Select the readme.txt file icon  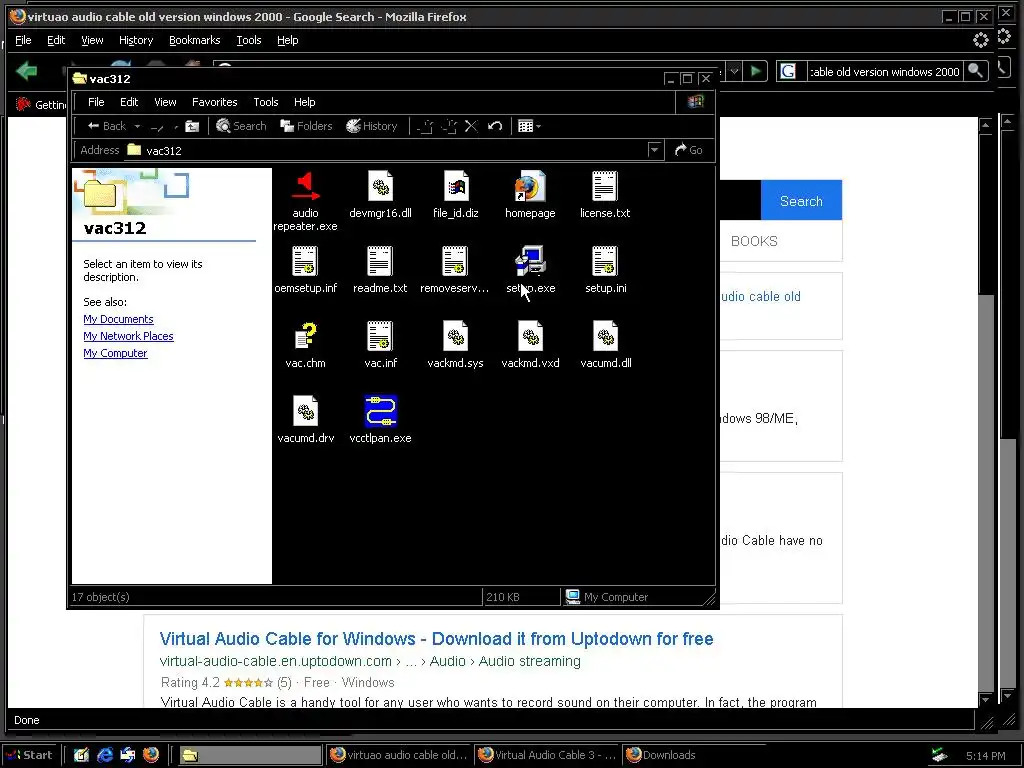tap(380, 261)
